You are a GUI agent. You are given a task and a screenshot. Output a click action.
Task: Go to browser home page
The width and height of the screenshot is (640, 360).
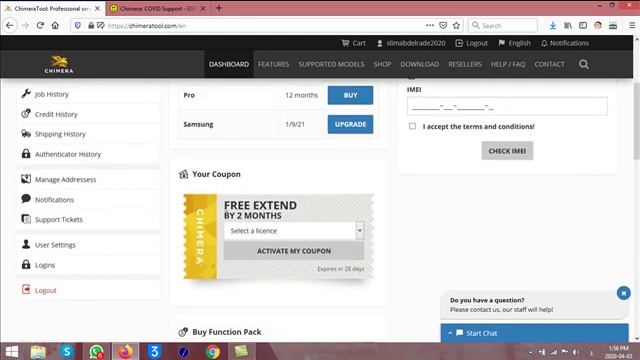55,25
